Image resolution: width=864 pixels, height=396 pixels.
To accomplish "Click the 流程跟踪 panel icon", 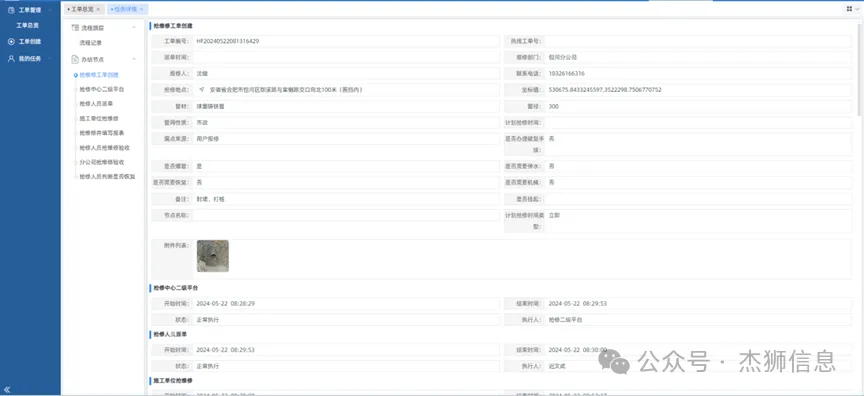I will (x=75, y=28).
